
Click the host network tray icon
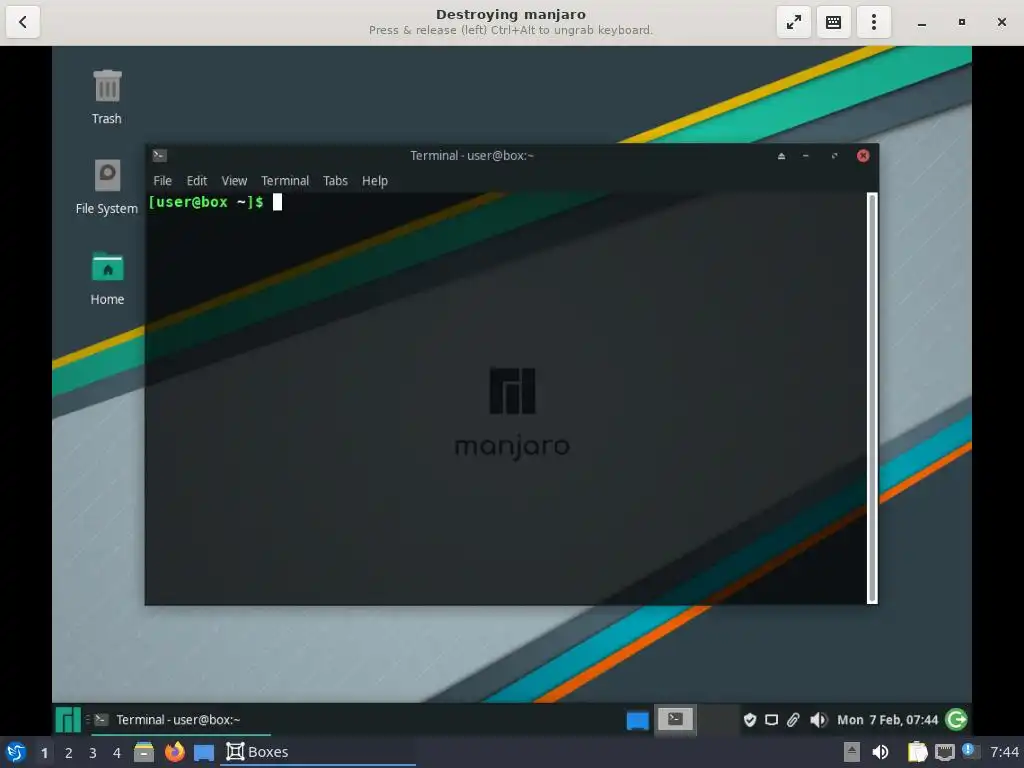click(944, 753)
